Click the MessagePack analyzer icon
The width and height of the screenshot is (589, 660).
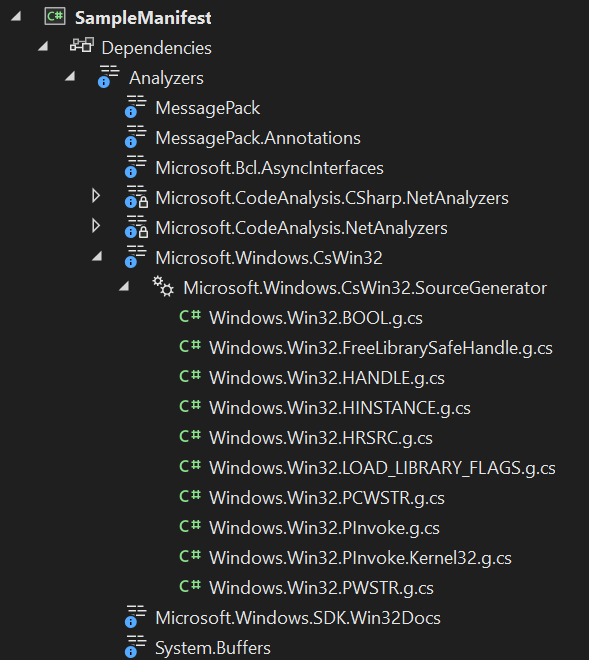coord(136,106)
